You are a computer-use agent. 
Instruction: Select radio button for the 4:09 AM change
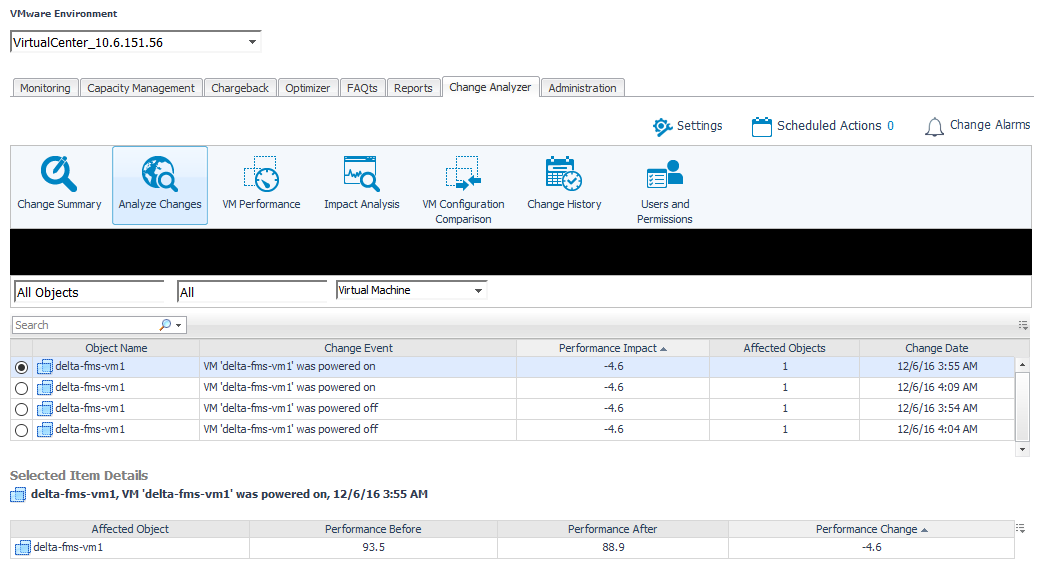pos(21,388)
